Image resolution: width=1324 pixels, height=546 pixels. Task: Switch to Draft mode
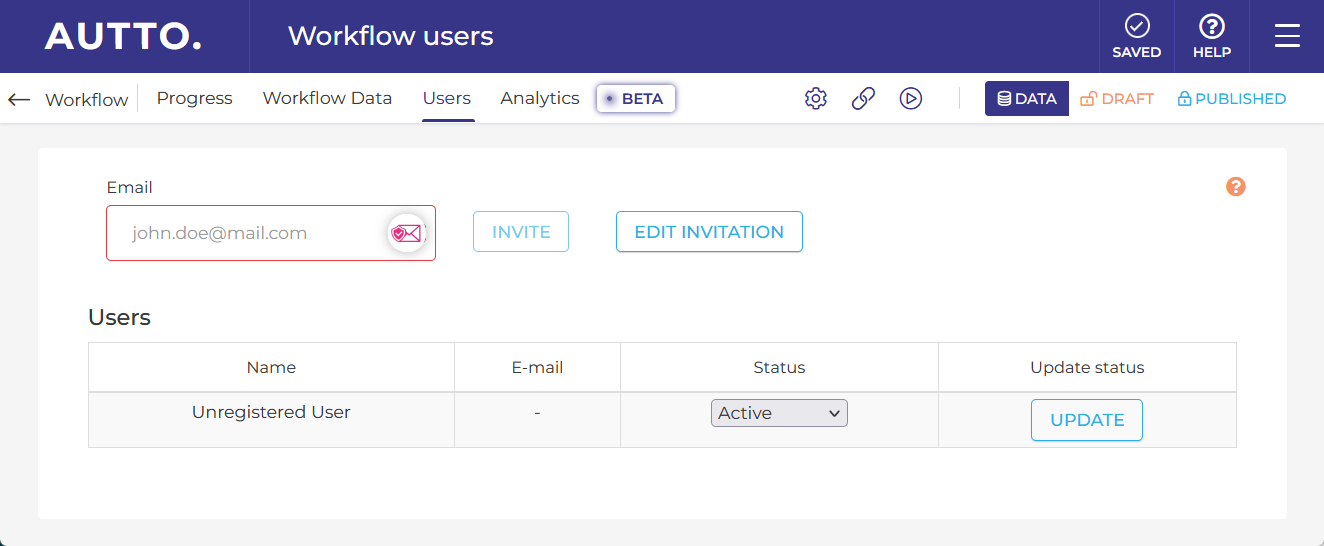pos(1117,98)
